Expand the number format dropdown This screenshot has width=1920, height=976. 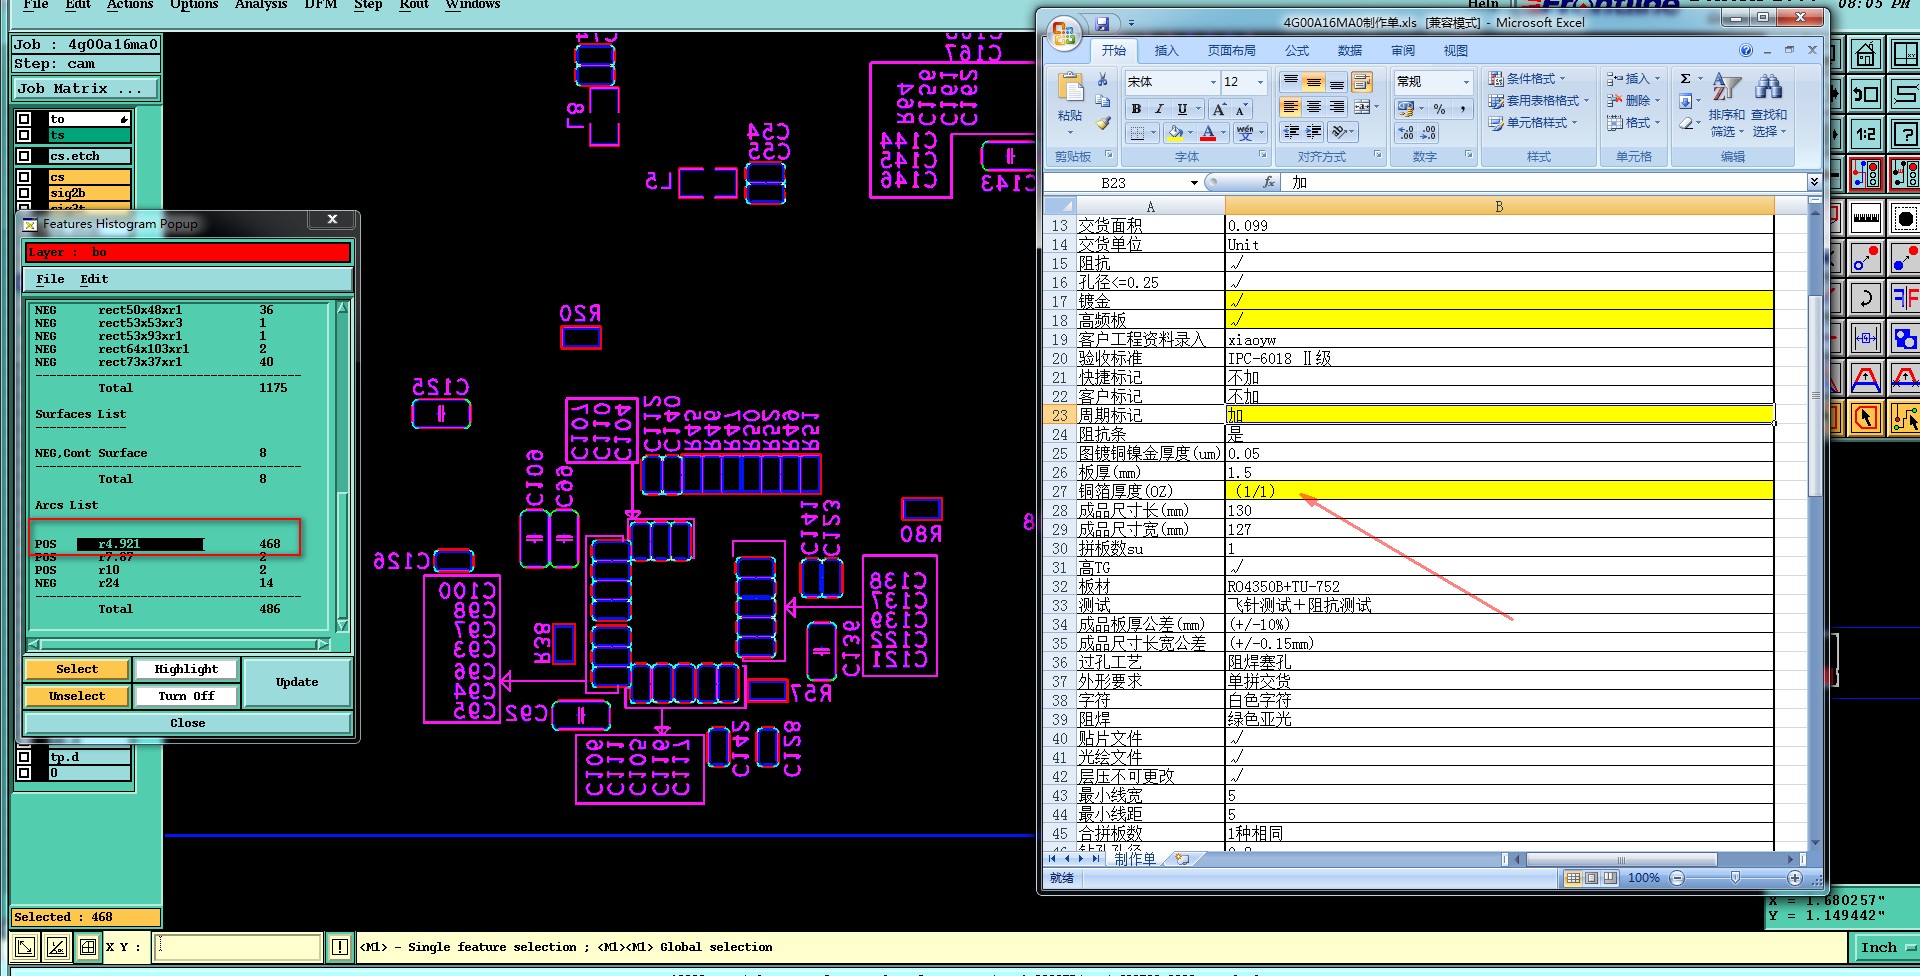(1466, 82)
